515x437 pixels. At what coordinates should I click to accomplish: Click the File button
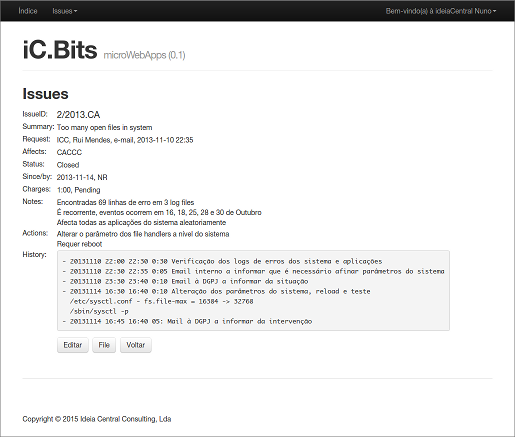point(104,345)
